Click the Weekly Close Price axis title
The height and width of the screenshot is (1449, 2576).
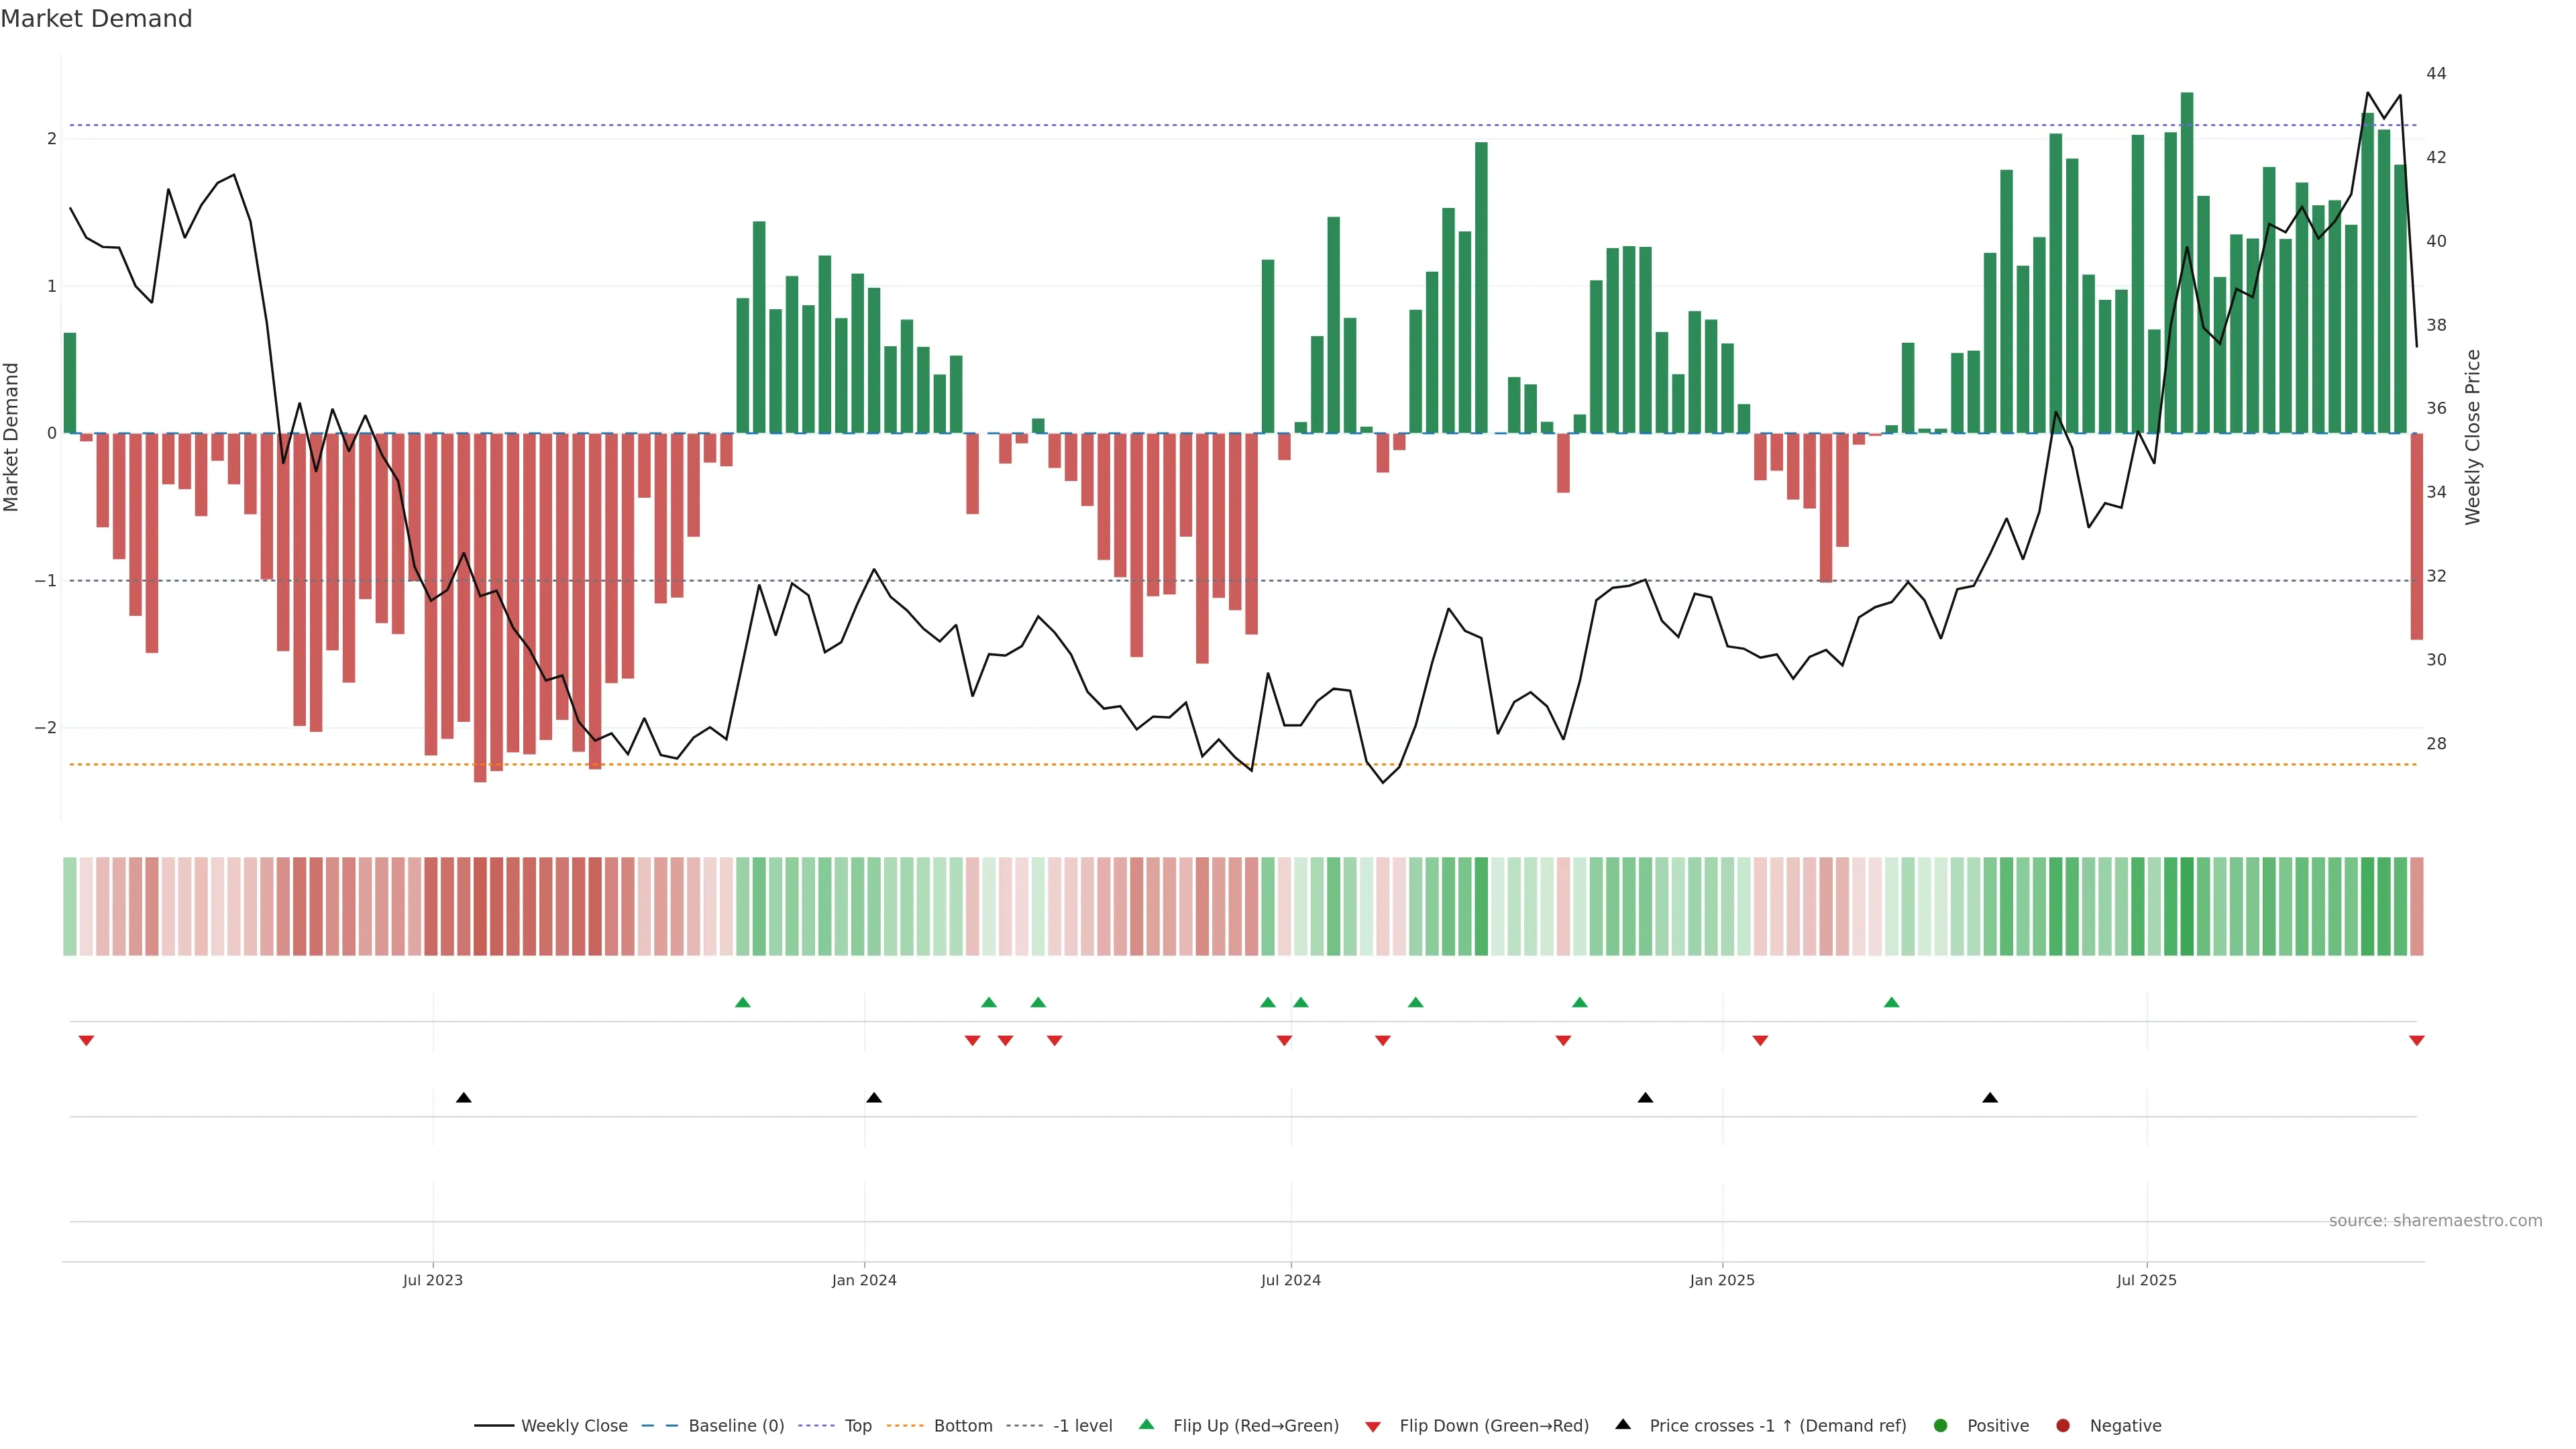tap(2473, 437)
